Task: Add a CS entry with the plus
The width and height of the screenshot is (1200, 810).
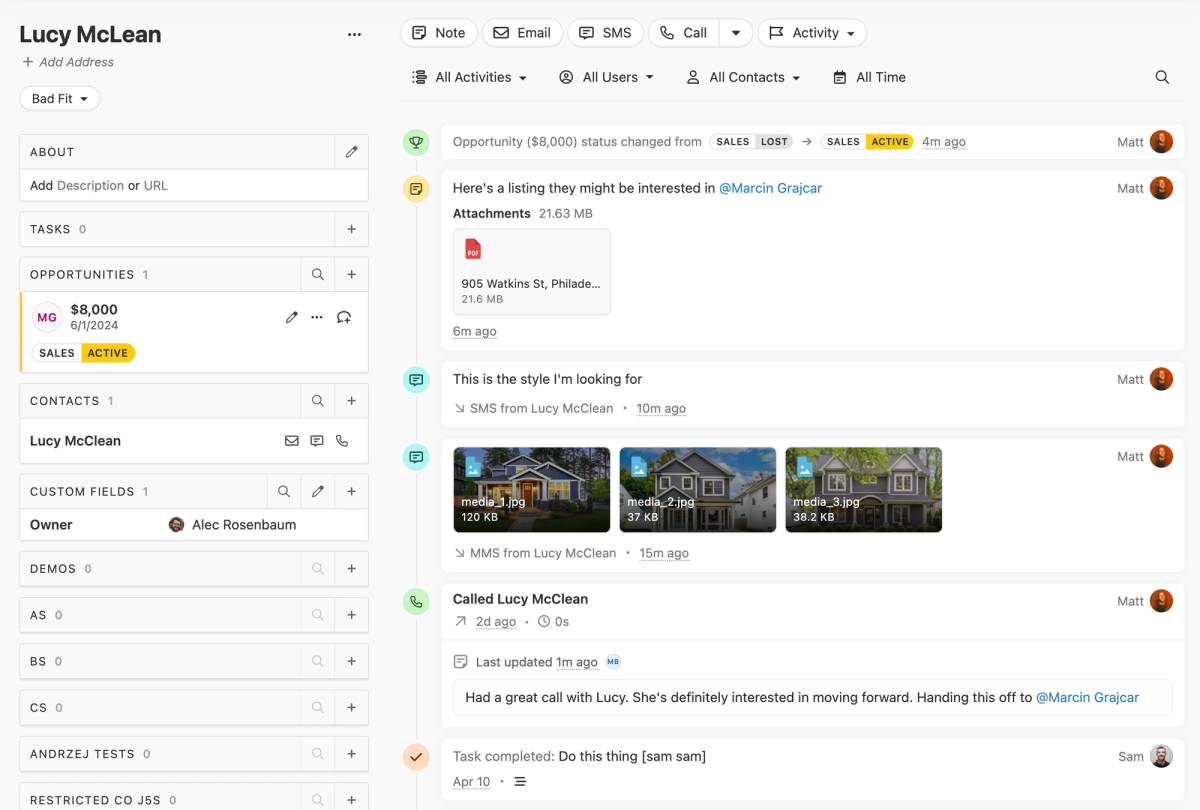Action: click(x=351, y=707)
